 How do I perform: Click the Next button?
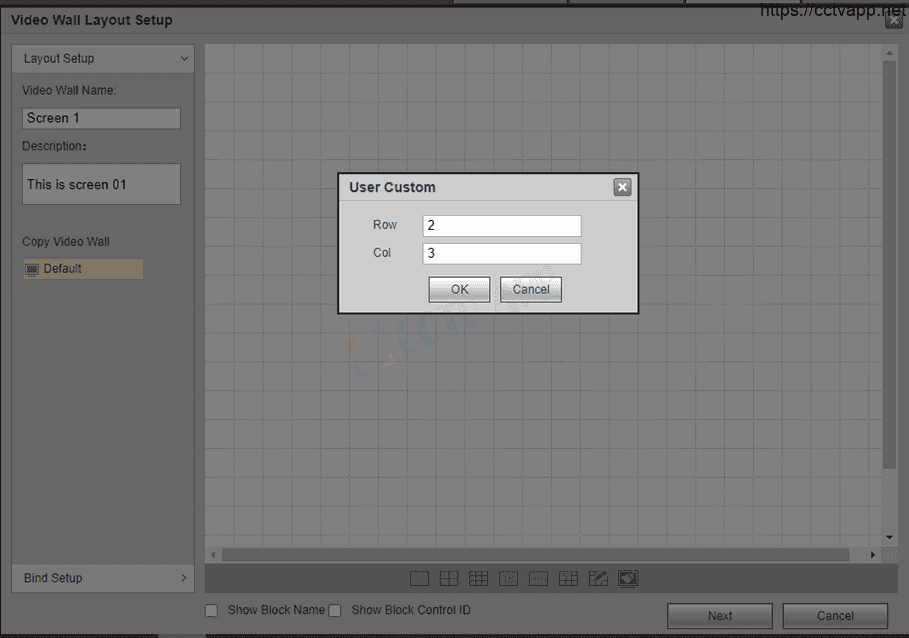719,616
